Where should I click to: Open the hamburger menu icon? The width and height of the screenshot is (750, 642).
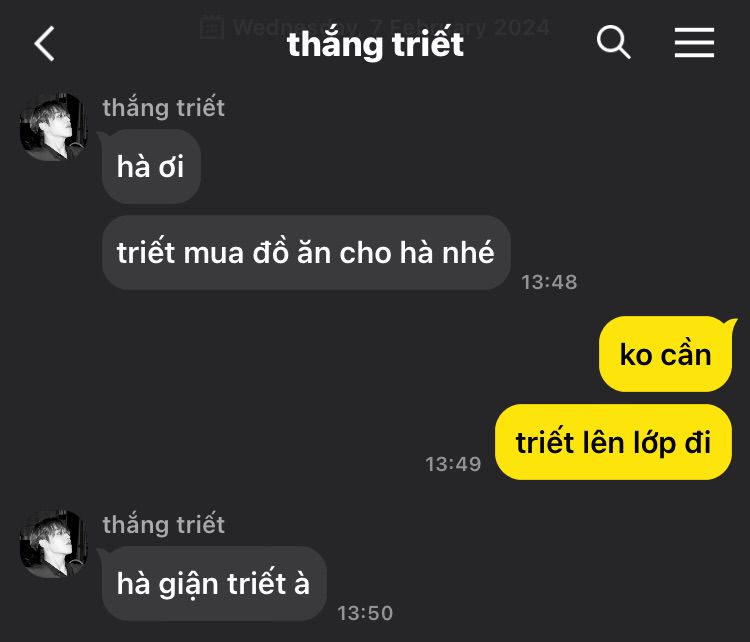(x=694, y=43)
